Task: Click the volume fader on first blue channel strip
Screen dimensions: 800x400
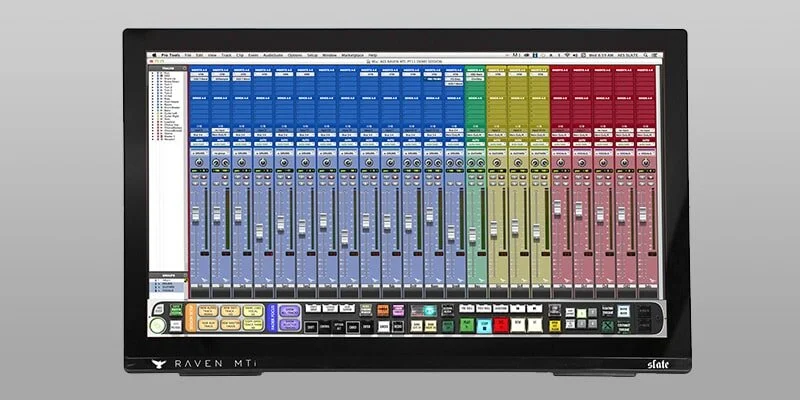Action: pyautogui.click(x=195, y=216)
